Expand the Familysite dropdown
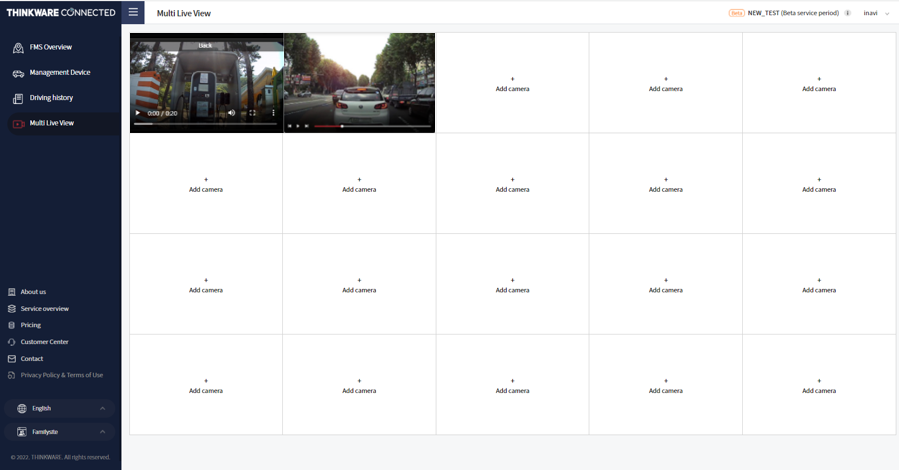Screen dimensions: 899x470 (x=61, y=432)
